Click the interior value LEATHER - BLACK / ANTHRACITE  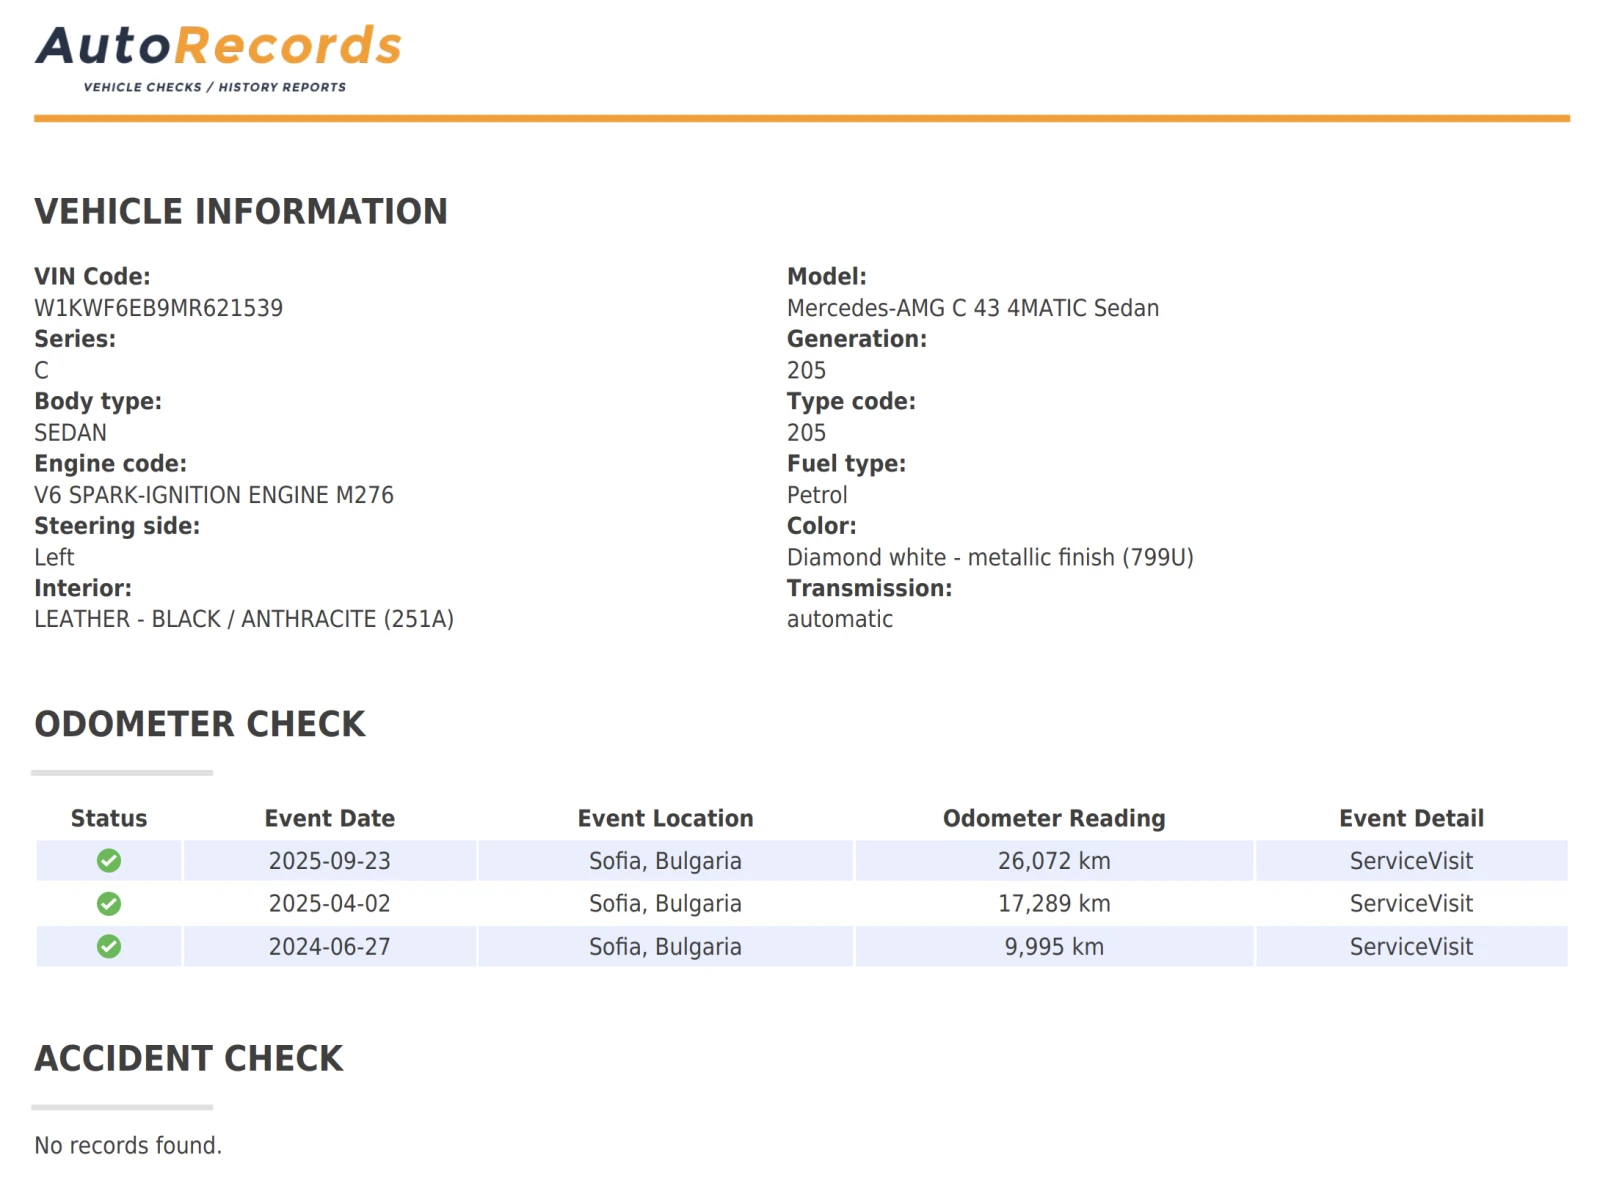pyautogui.click(x=244, y=619)
